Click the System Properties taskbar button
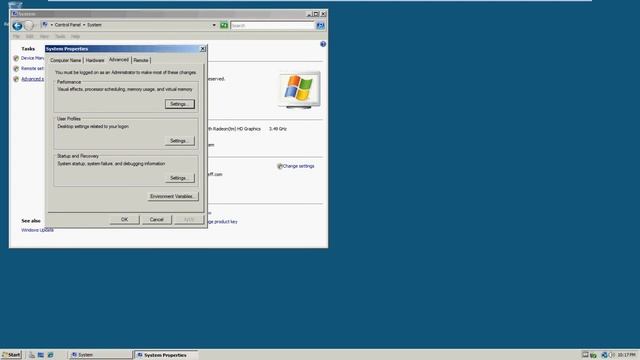Viewport: 640px width, 360px height. (x=166, y=355)
